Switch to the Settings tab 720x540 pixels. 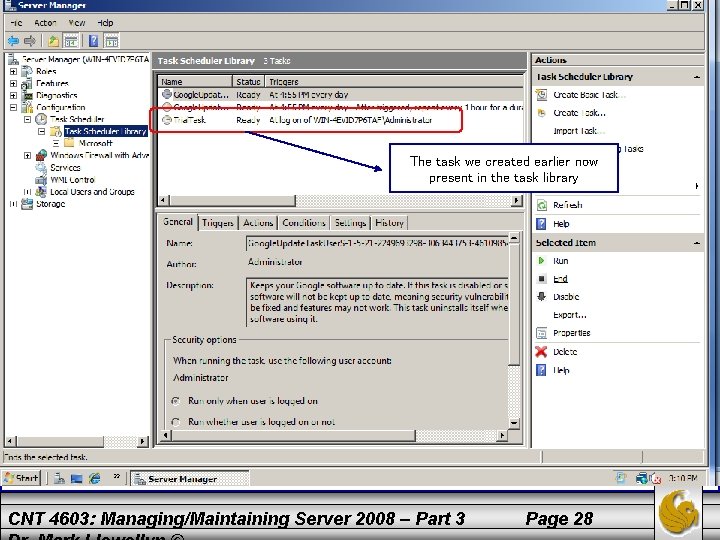coord(350,223)
